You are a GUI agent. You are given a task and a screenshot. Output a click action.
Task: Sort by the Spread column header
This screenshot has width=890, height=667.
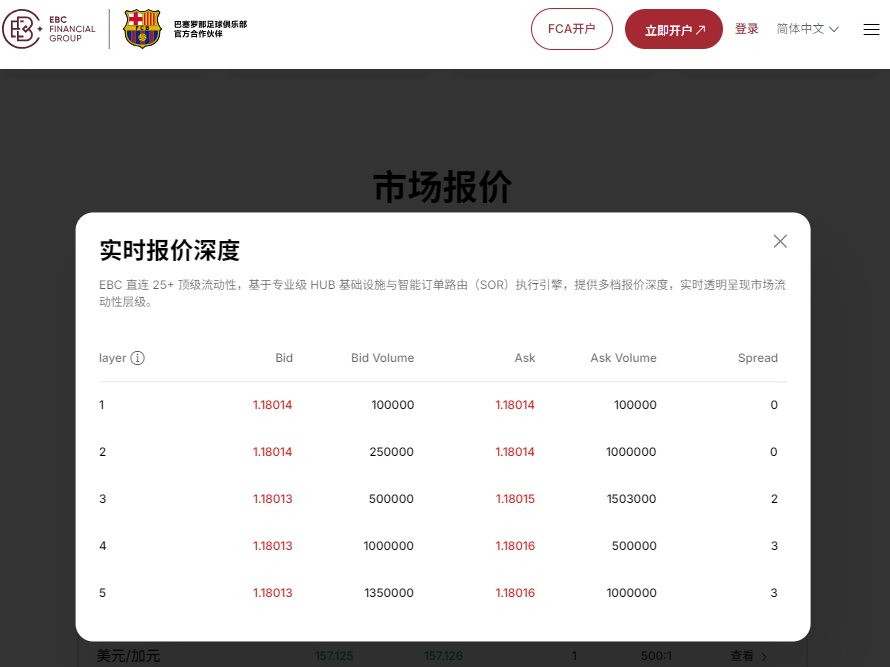757,358
